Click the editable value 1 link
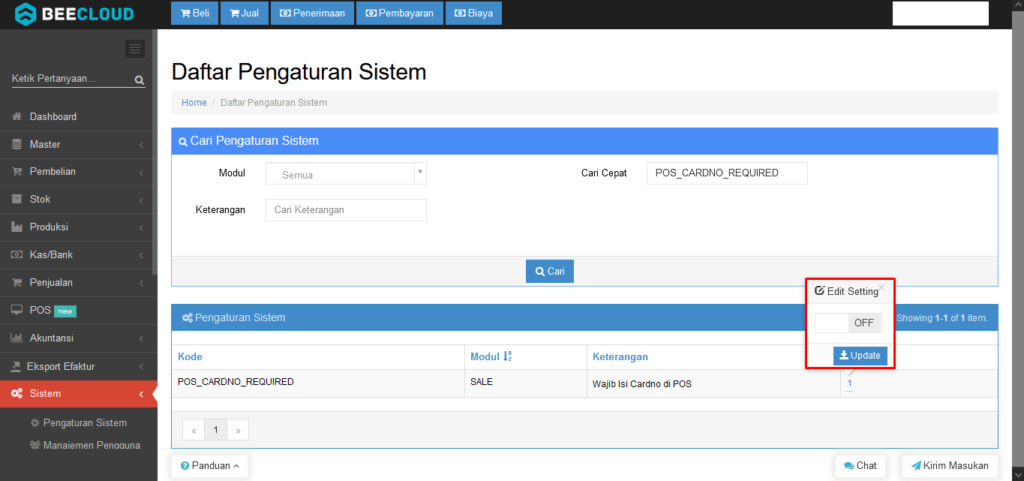Viewport: 1024px width, 481px height. point(850,383)
